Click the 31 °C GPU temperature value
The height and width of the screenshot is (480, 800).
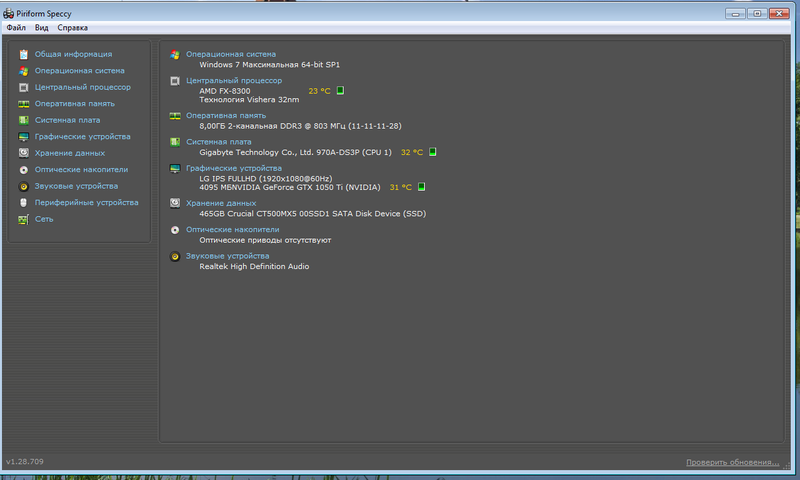pyautogui.click(x=401, y=187)
